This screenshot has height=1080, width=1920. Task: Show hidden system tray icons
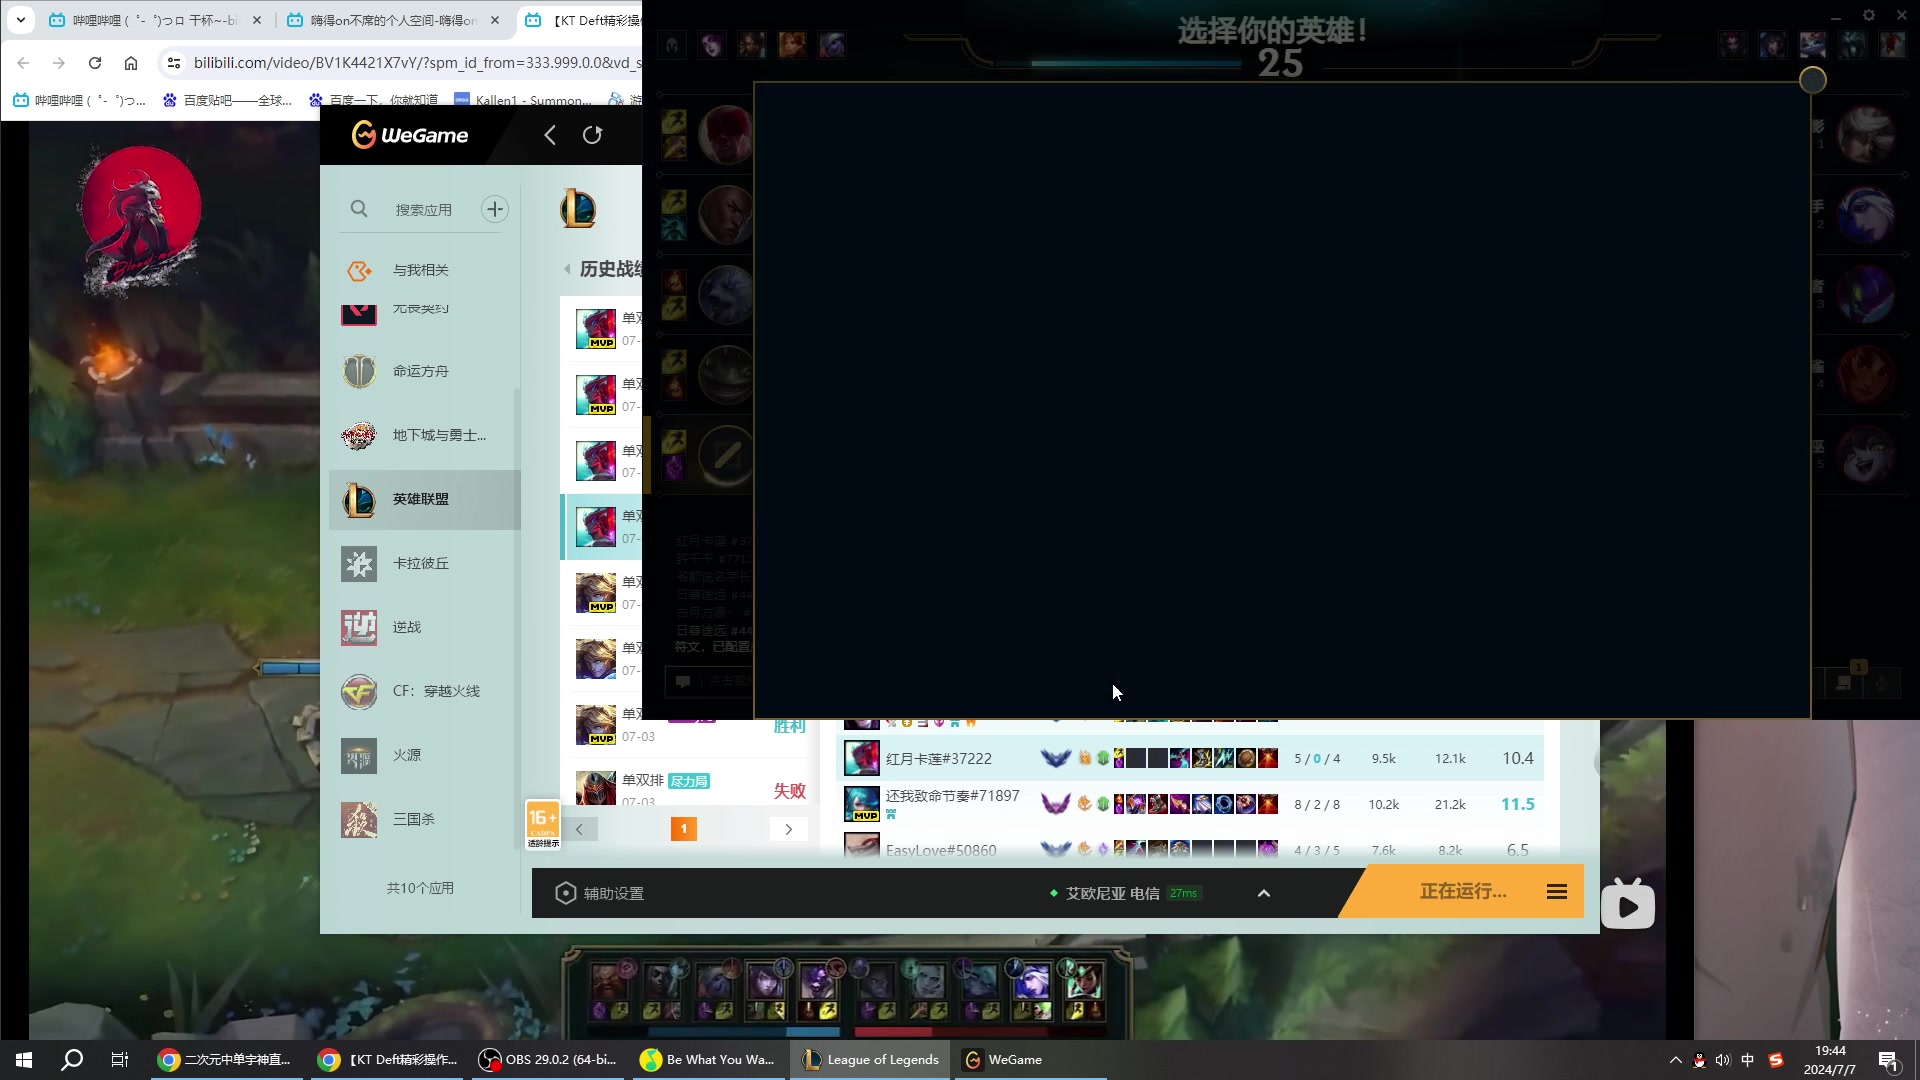(1676, 1060)
